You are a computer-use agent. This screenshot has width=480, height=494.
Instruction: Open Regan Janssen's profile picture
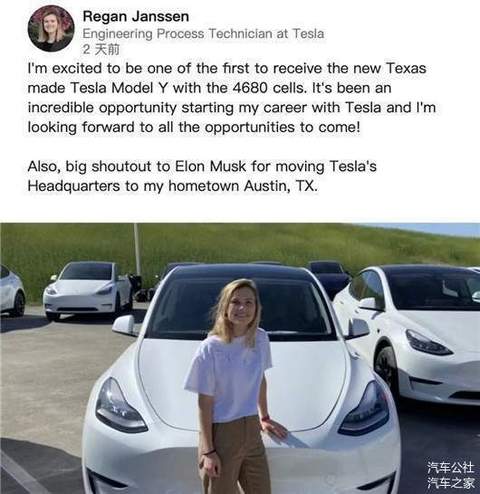click(51, 29)
